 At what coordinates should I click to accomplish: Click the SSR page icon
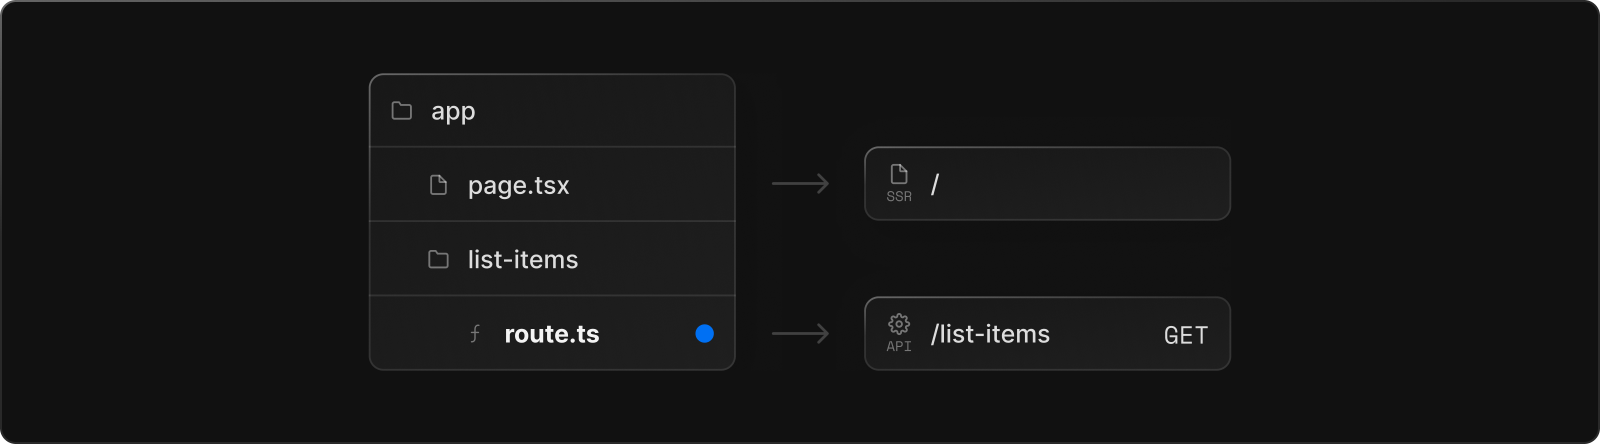tap(899, 174)
